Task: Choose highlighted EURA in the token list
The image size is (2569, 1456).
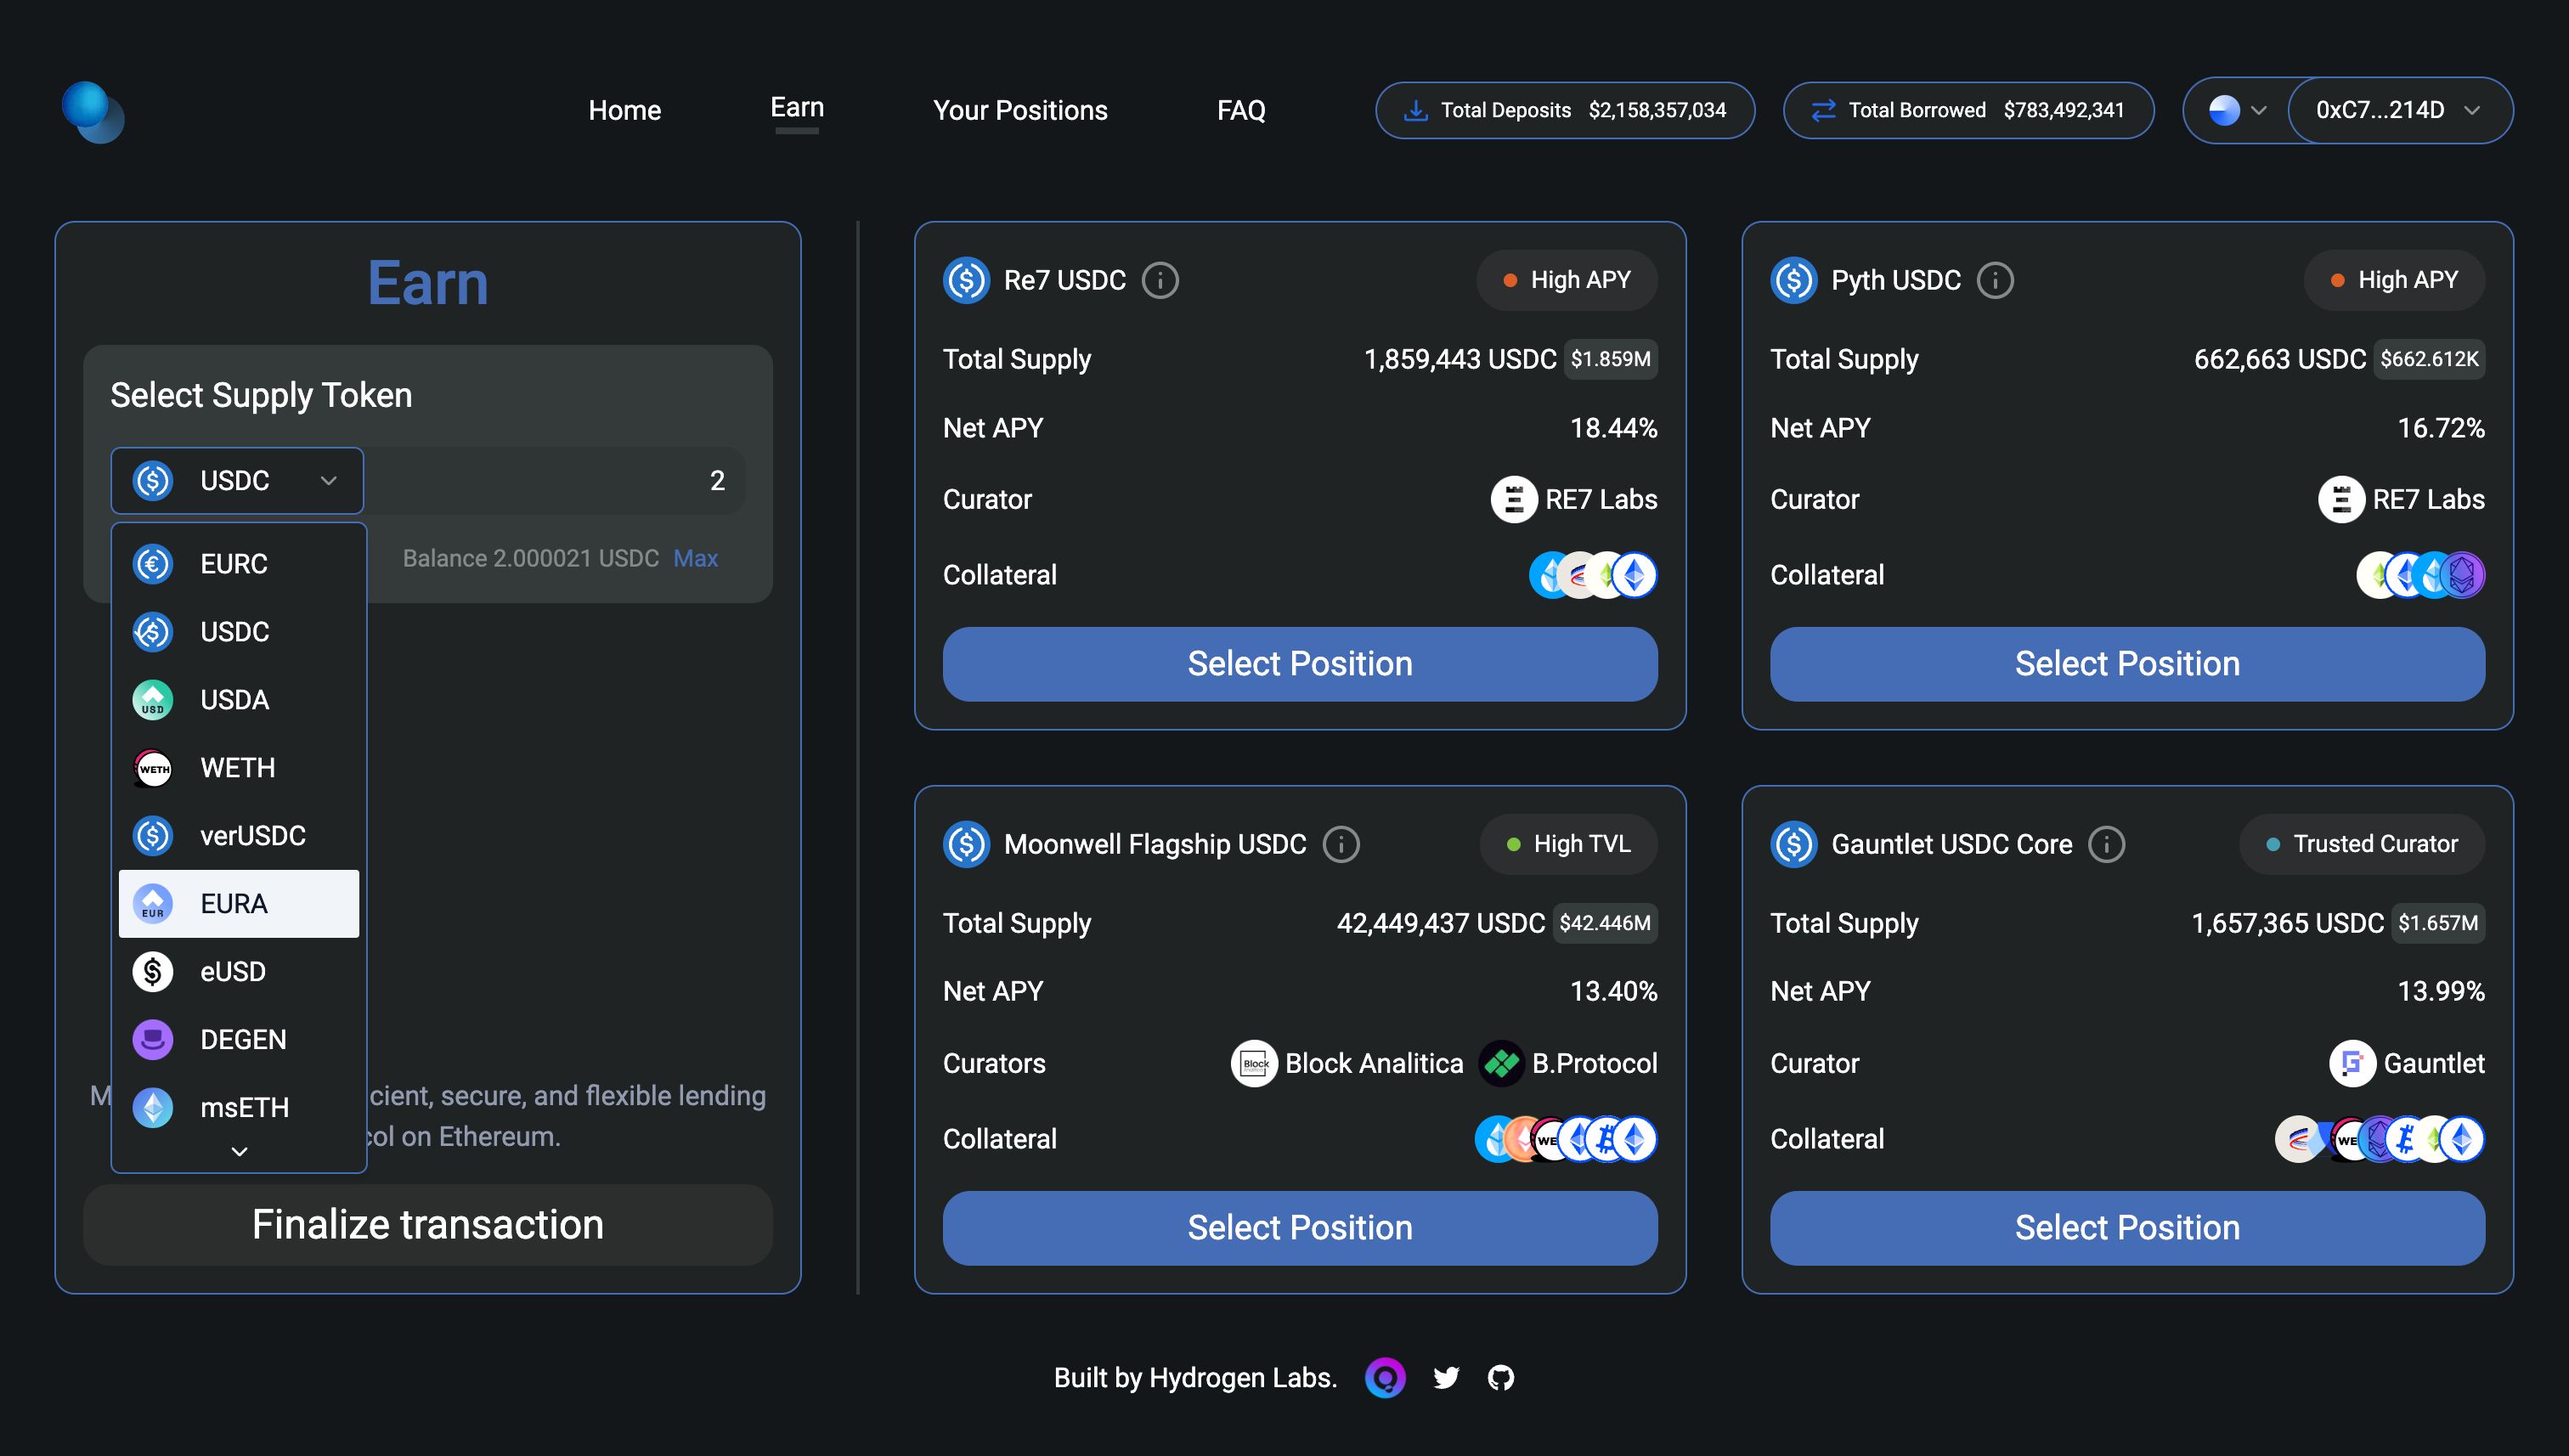Action: [239, 904]
